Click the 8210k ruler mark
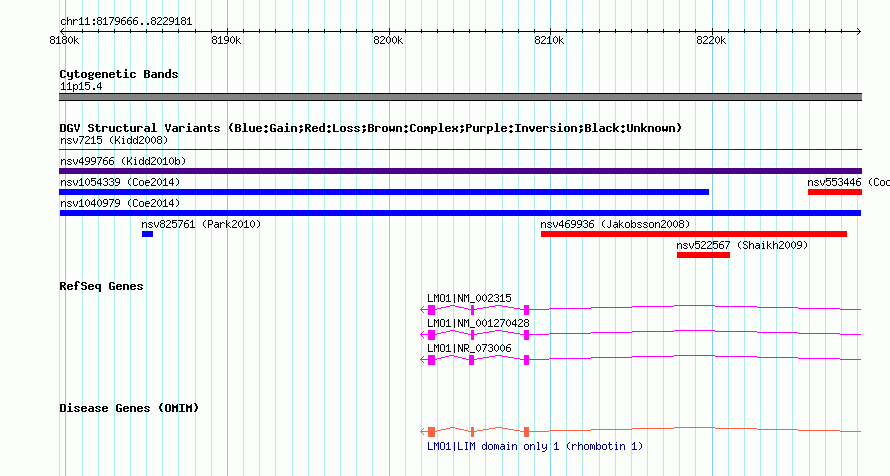 (x=549, y=40)
